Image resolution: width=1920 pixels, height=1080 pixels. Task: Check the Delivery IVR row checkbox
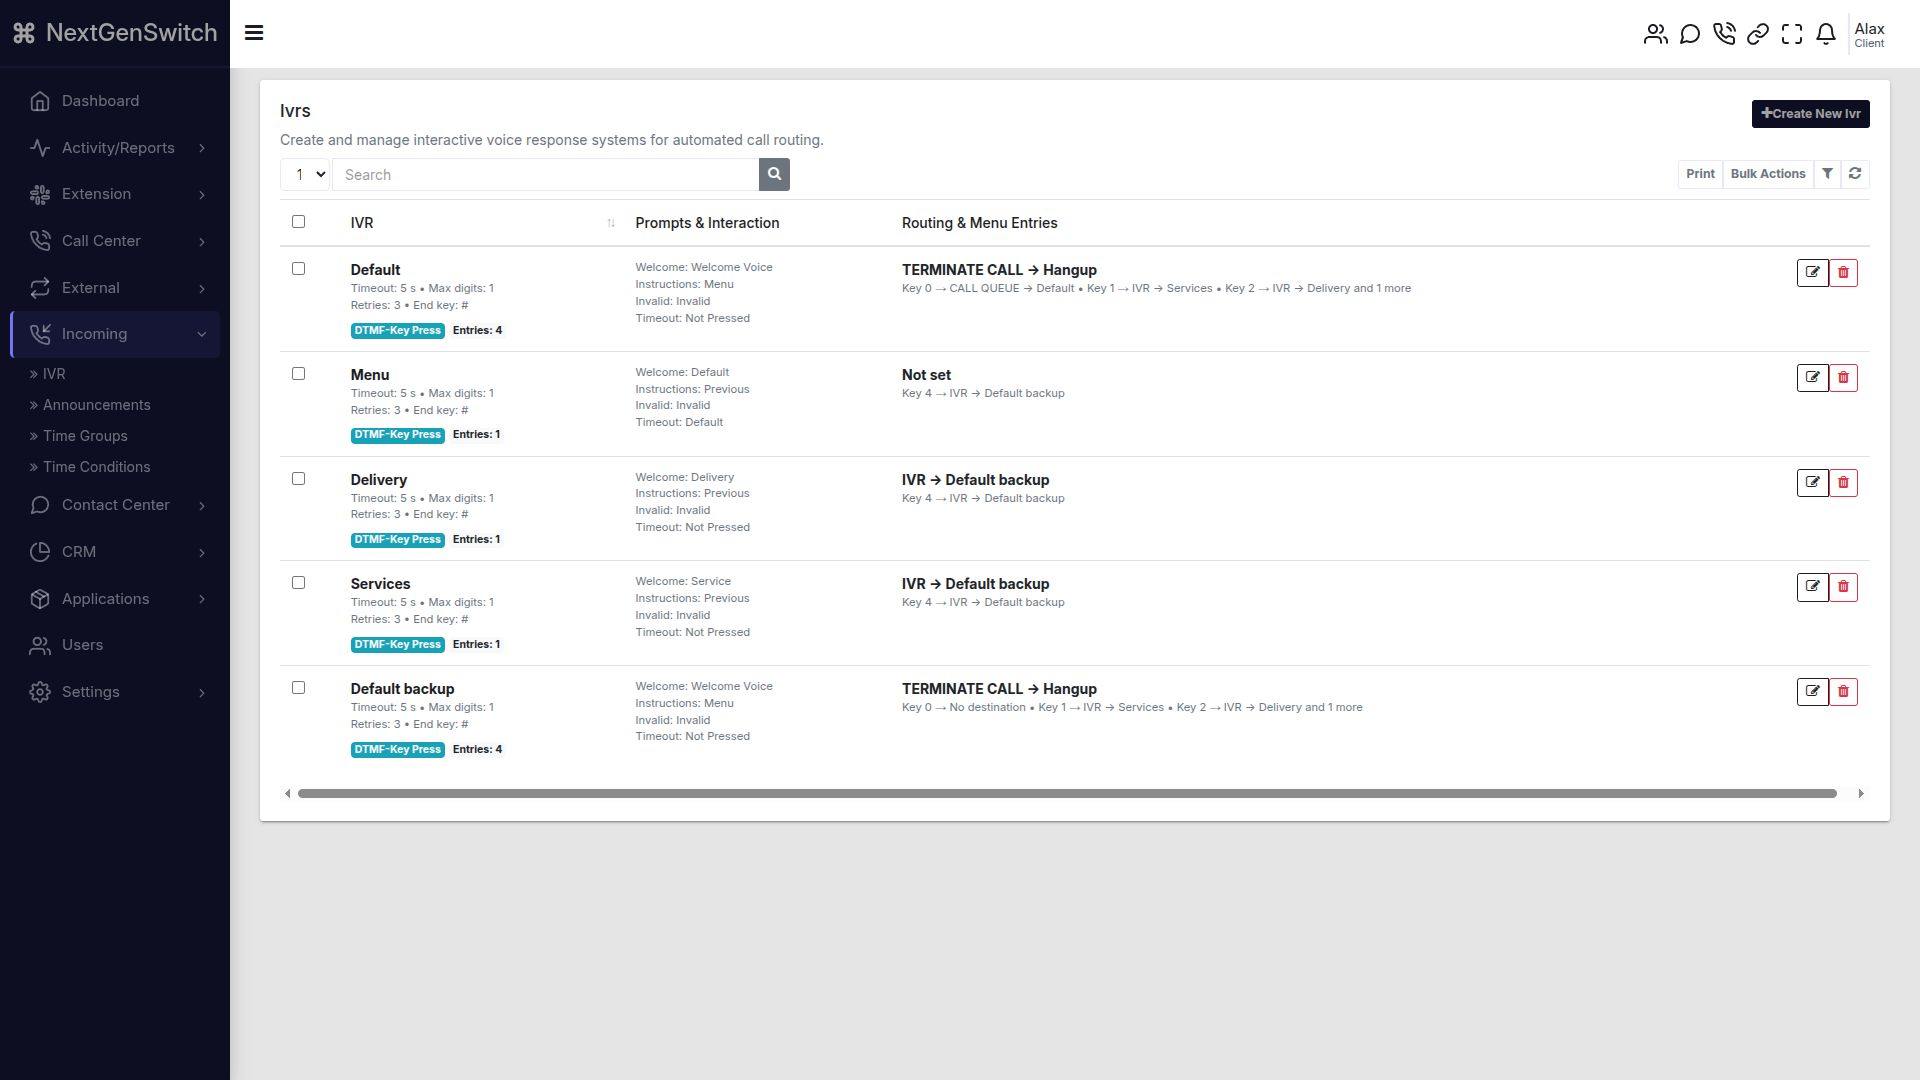[x=298, y=479]
